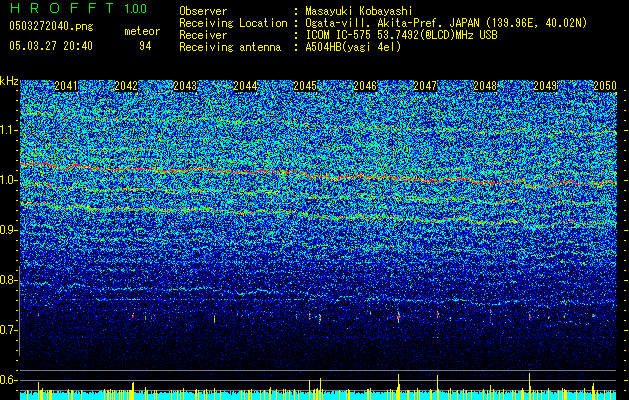This screenshot has width=629, height=400.
Task: Click the 2045 time marker
Action: click(x=305, y=86)
